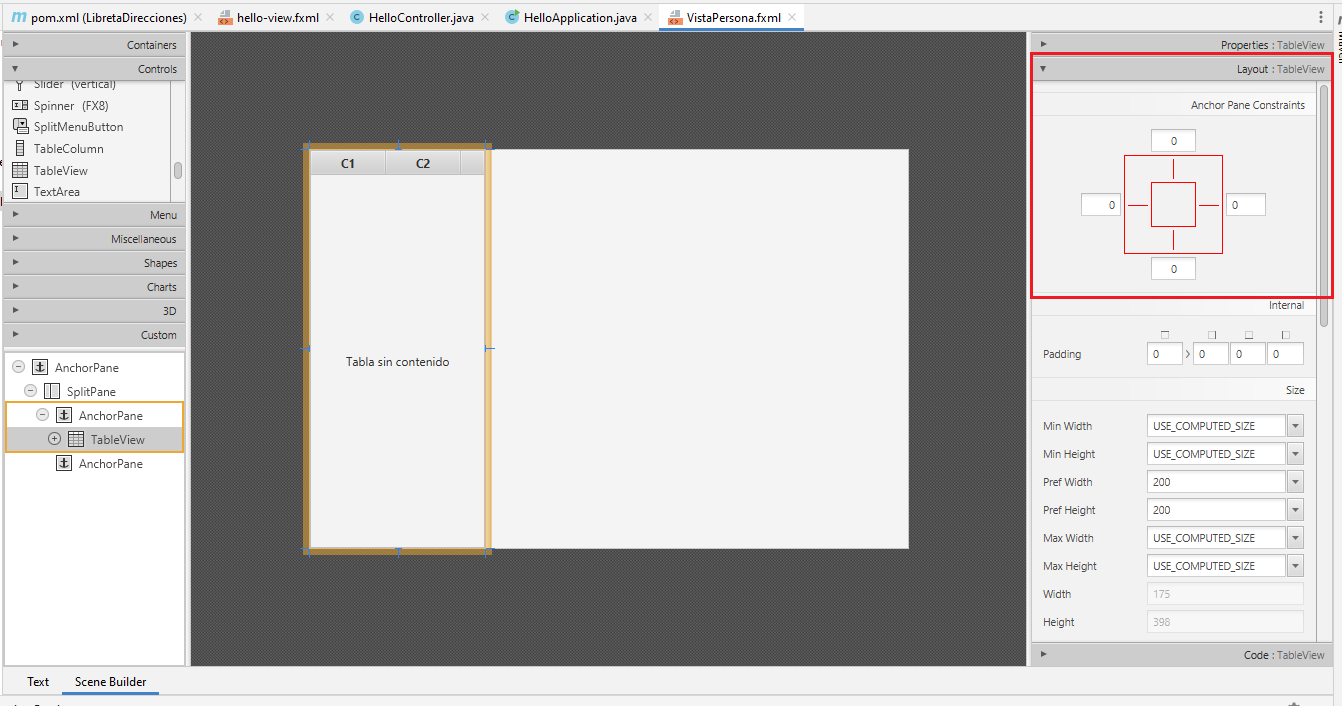Switch to the hello-view.fxml tab

pyautogui.click(x=277, y=18)
